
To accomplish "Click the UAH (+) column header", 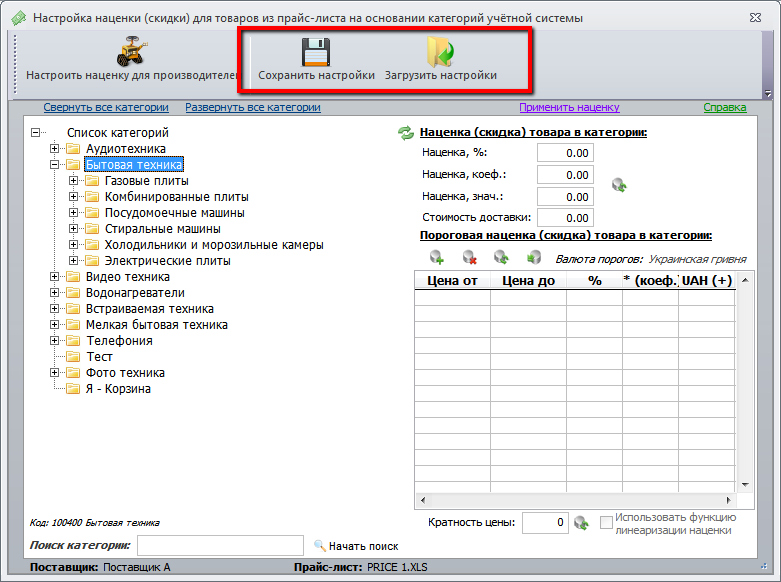I will (707, 281).
